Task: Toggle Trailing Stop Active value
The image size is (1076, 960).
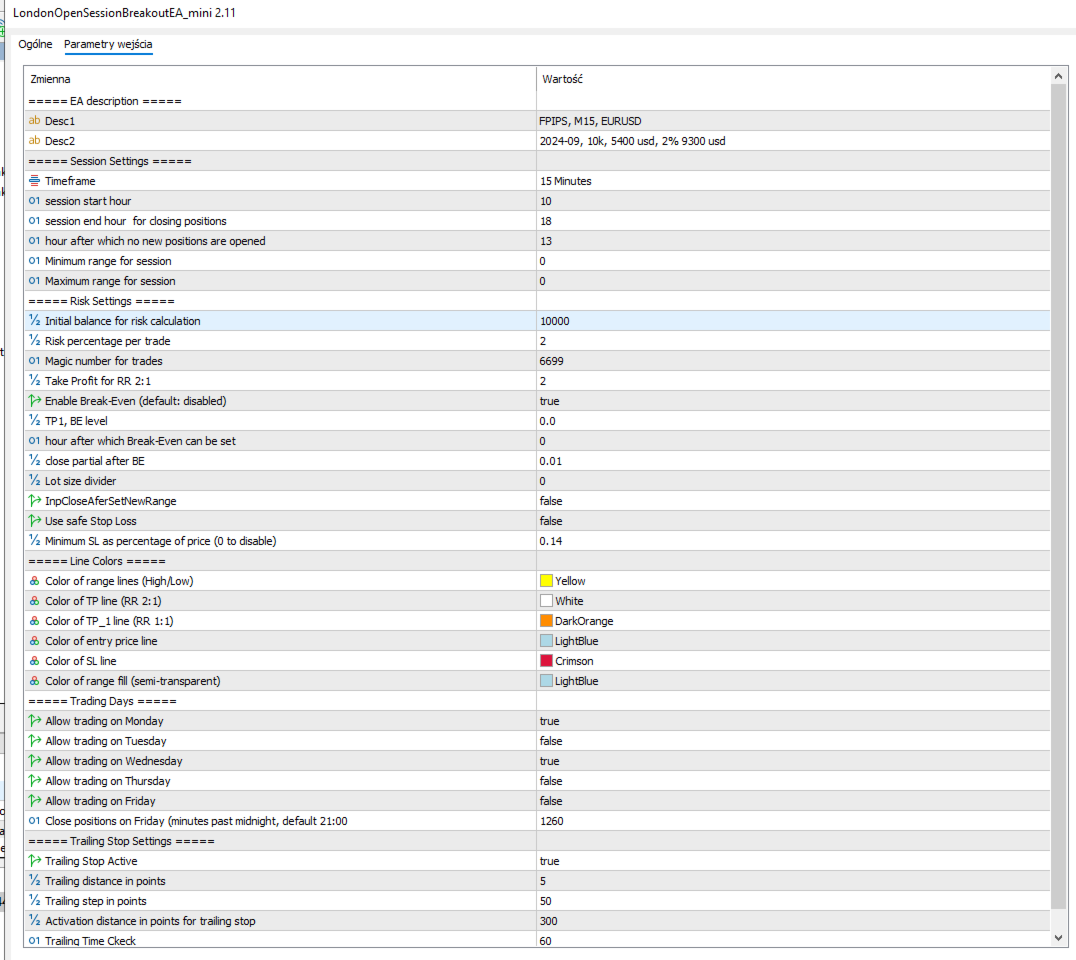Action: [x=549, y=861]
